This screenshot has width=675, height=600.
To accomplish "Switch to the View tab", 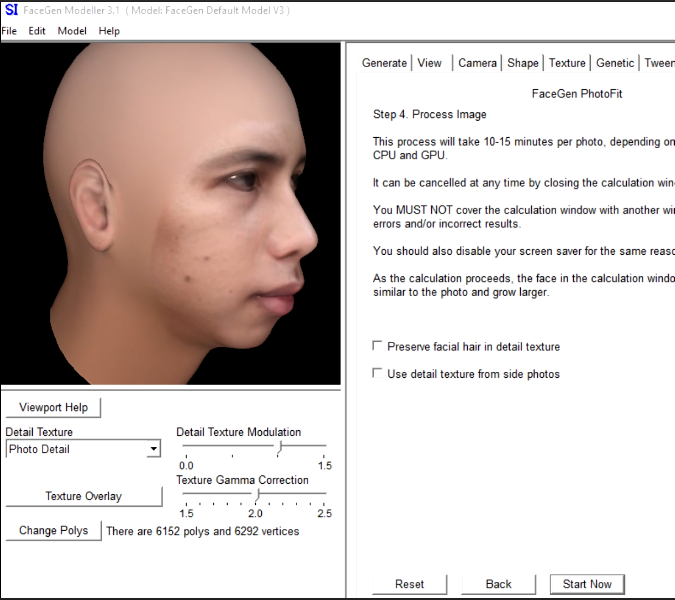I will click(x=430, y=63).
